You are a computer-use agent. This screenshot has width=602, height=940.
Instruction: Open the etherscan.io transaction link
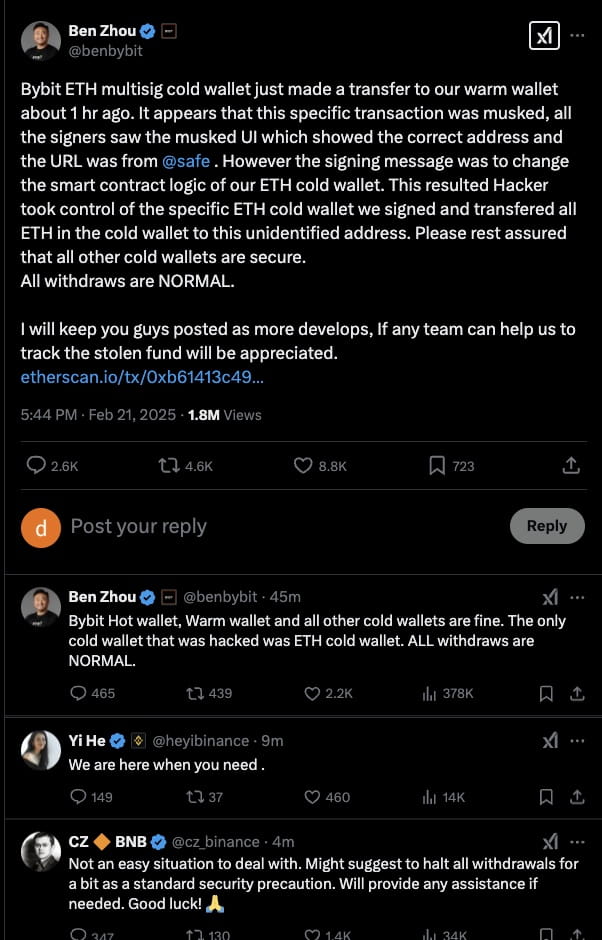point(142,377)
